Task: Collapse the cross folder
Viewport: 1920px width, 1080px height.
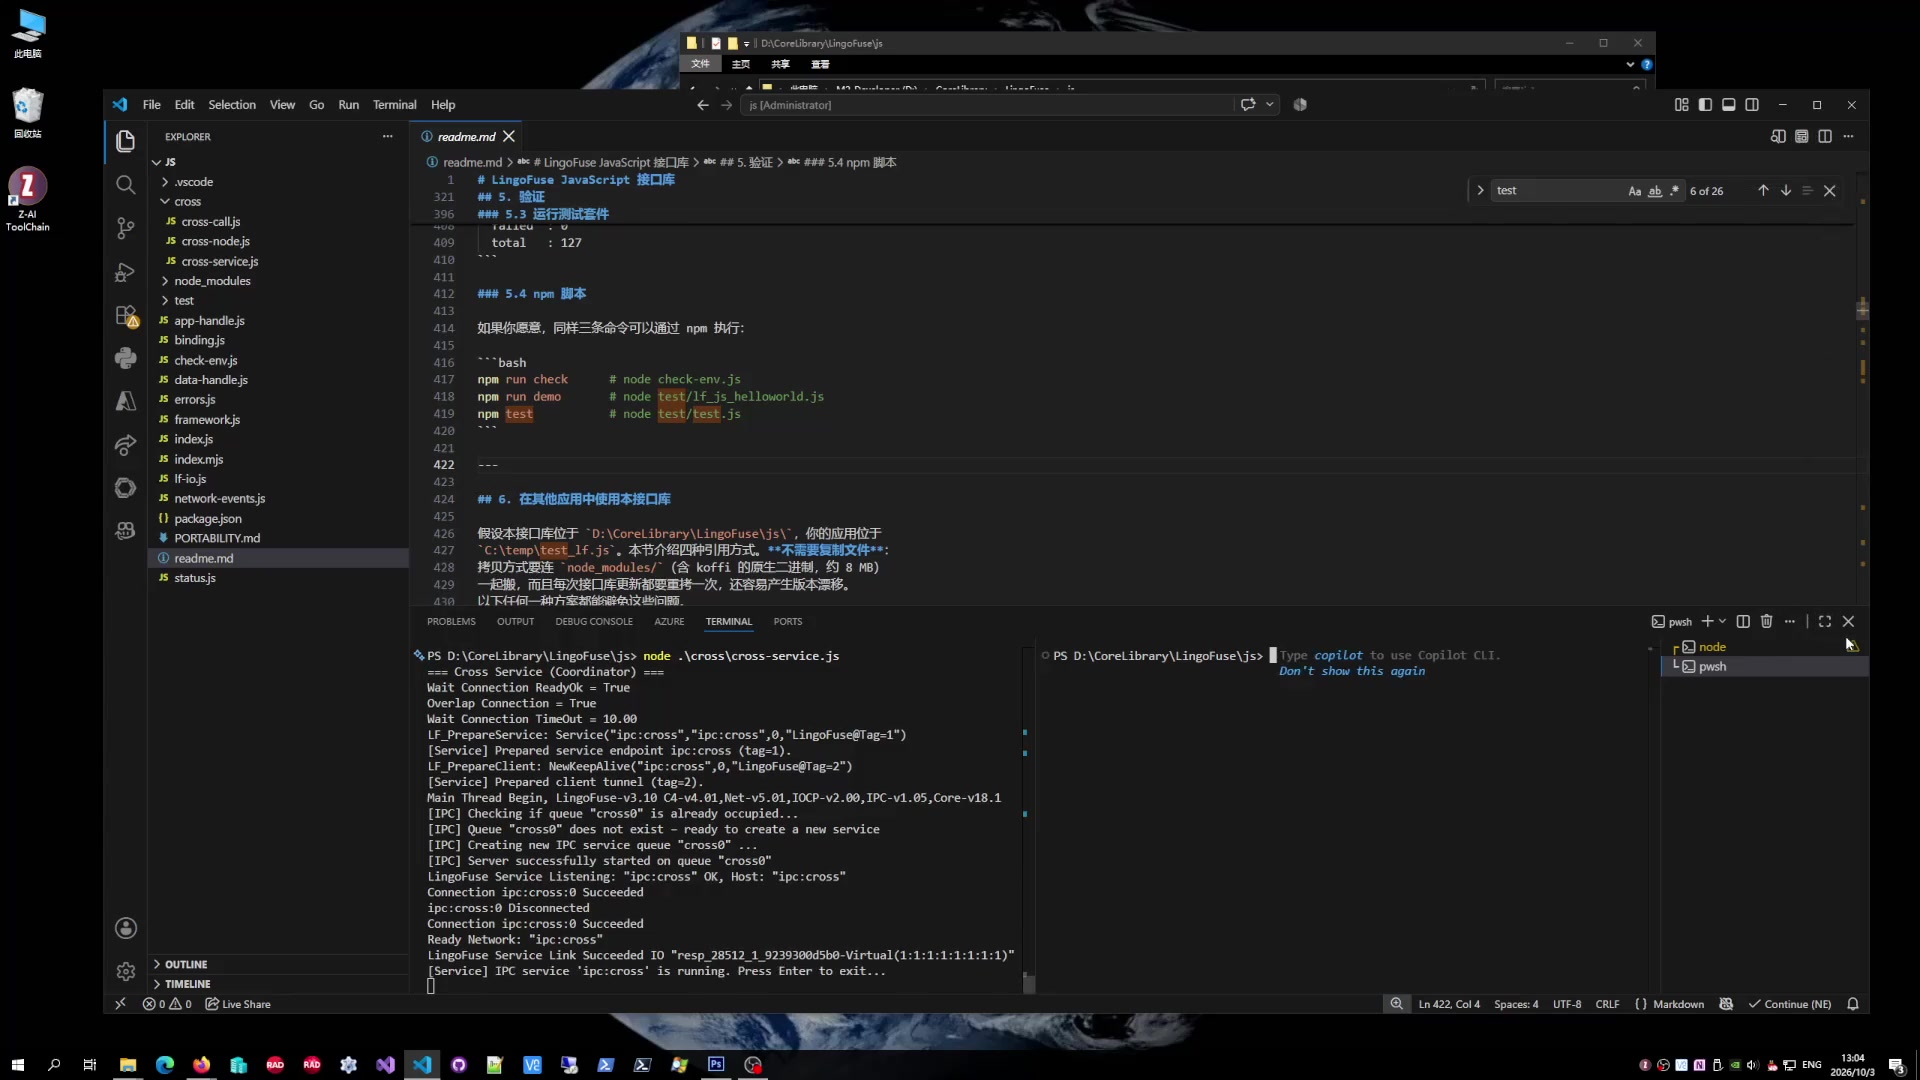Action: pos(278,201)
